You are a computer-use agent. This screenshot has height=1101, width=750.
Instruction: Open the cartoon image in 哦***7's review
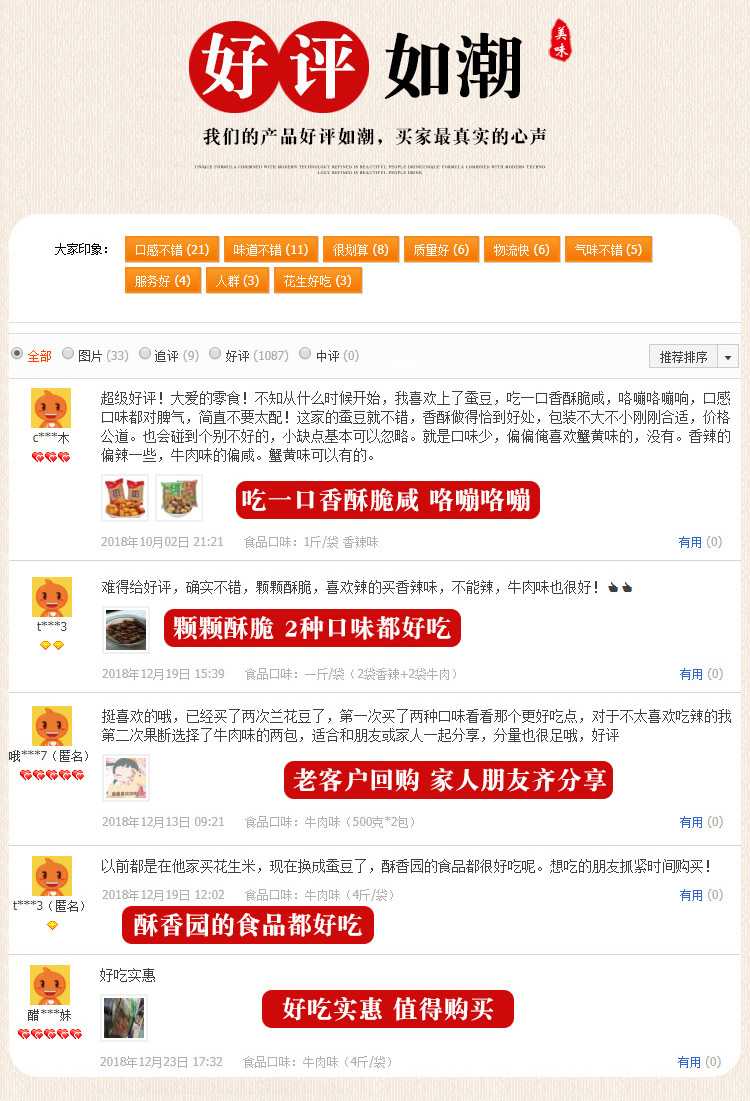[x=126, y=778]
